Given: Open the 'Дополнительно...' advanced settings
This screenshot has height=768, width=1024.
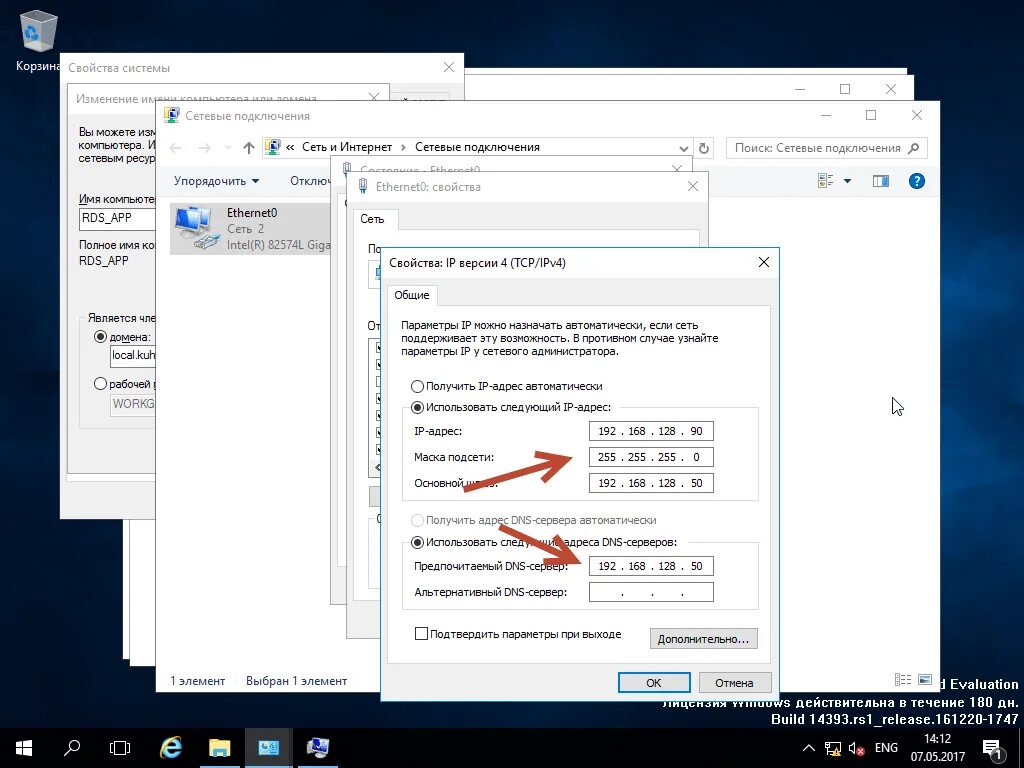Looking at the screenshot, I should pos(703,639).
